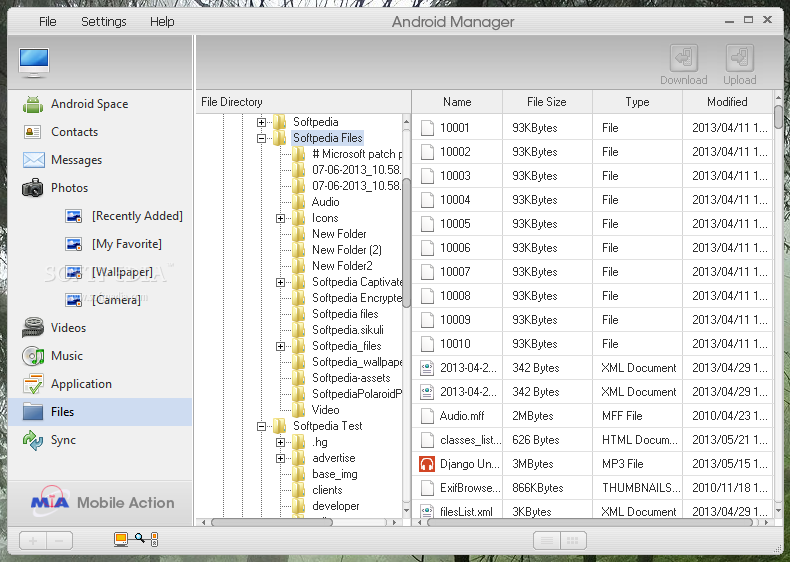This screenshot has height=562, width=790.
Task: Open the Sync section
Action: 49,440
